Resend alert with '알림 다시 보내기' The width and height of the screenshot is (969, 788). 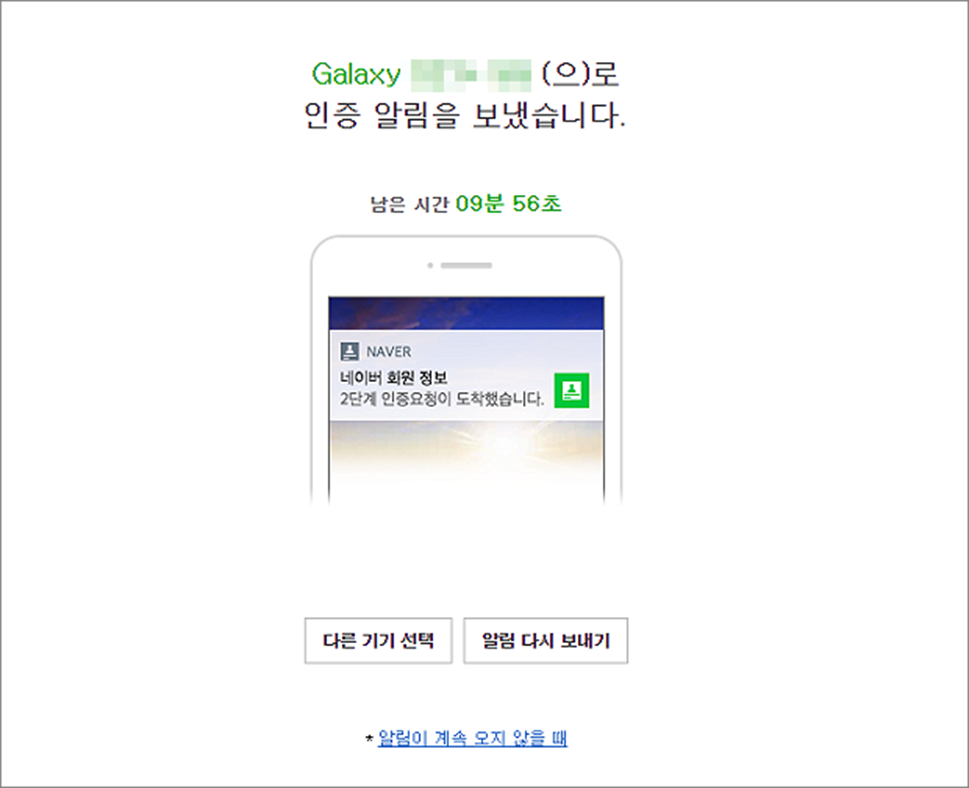[546, 640]
